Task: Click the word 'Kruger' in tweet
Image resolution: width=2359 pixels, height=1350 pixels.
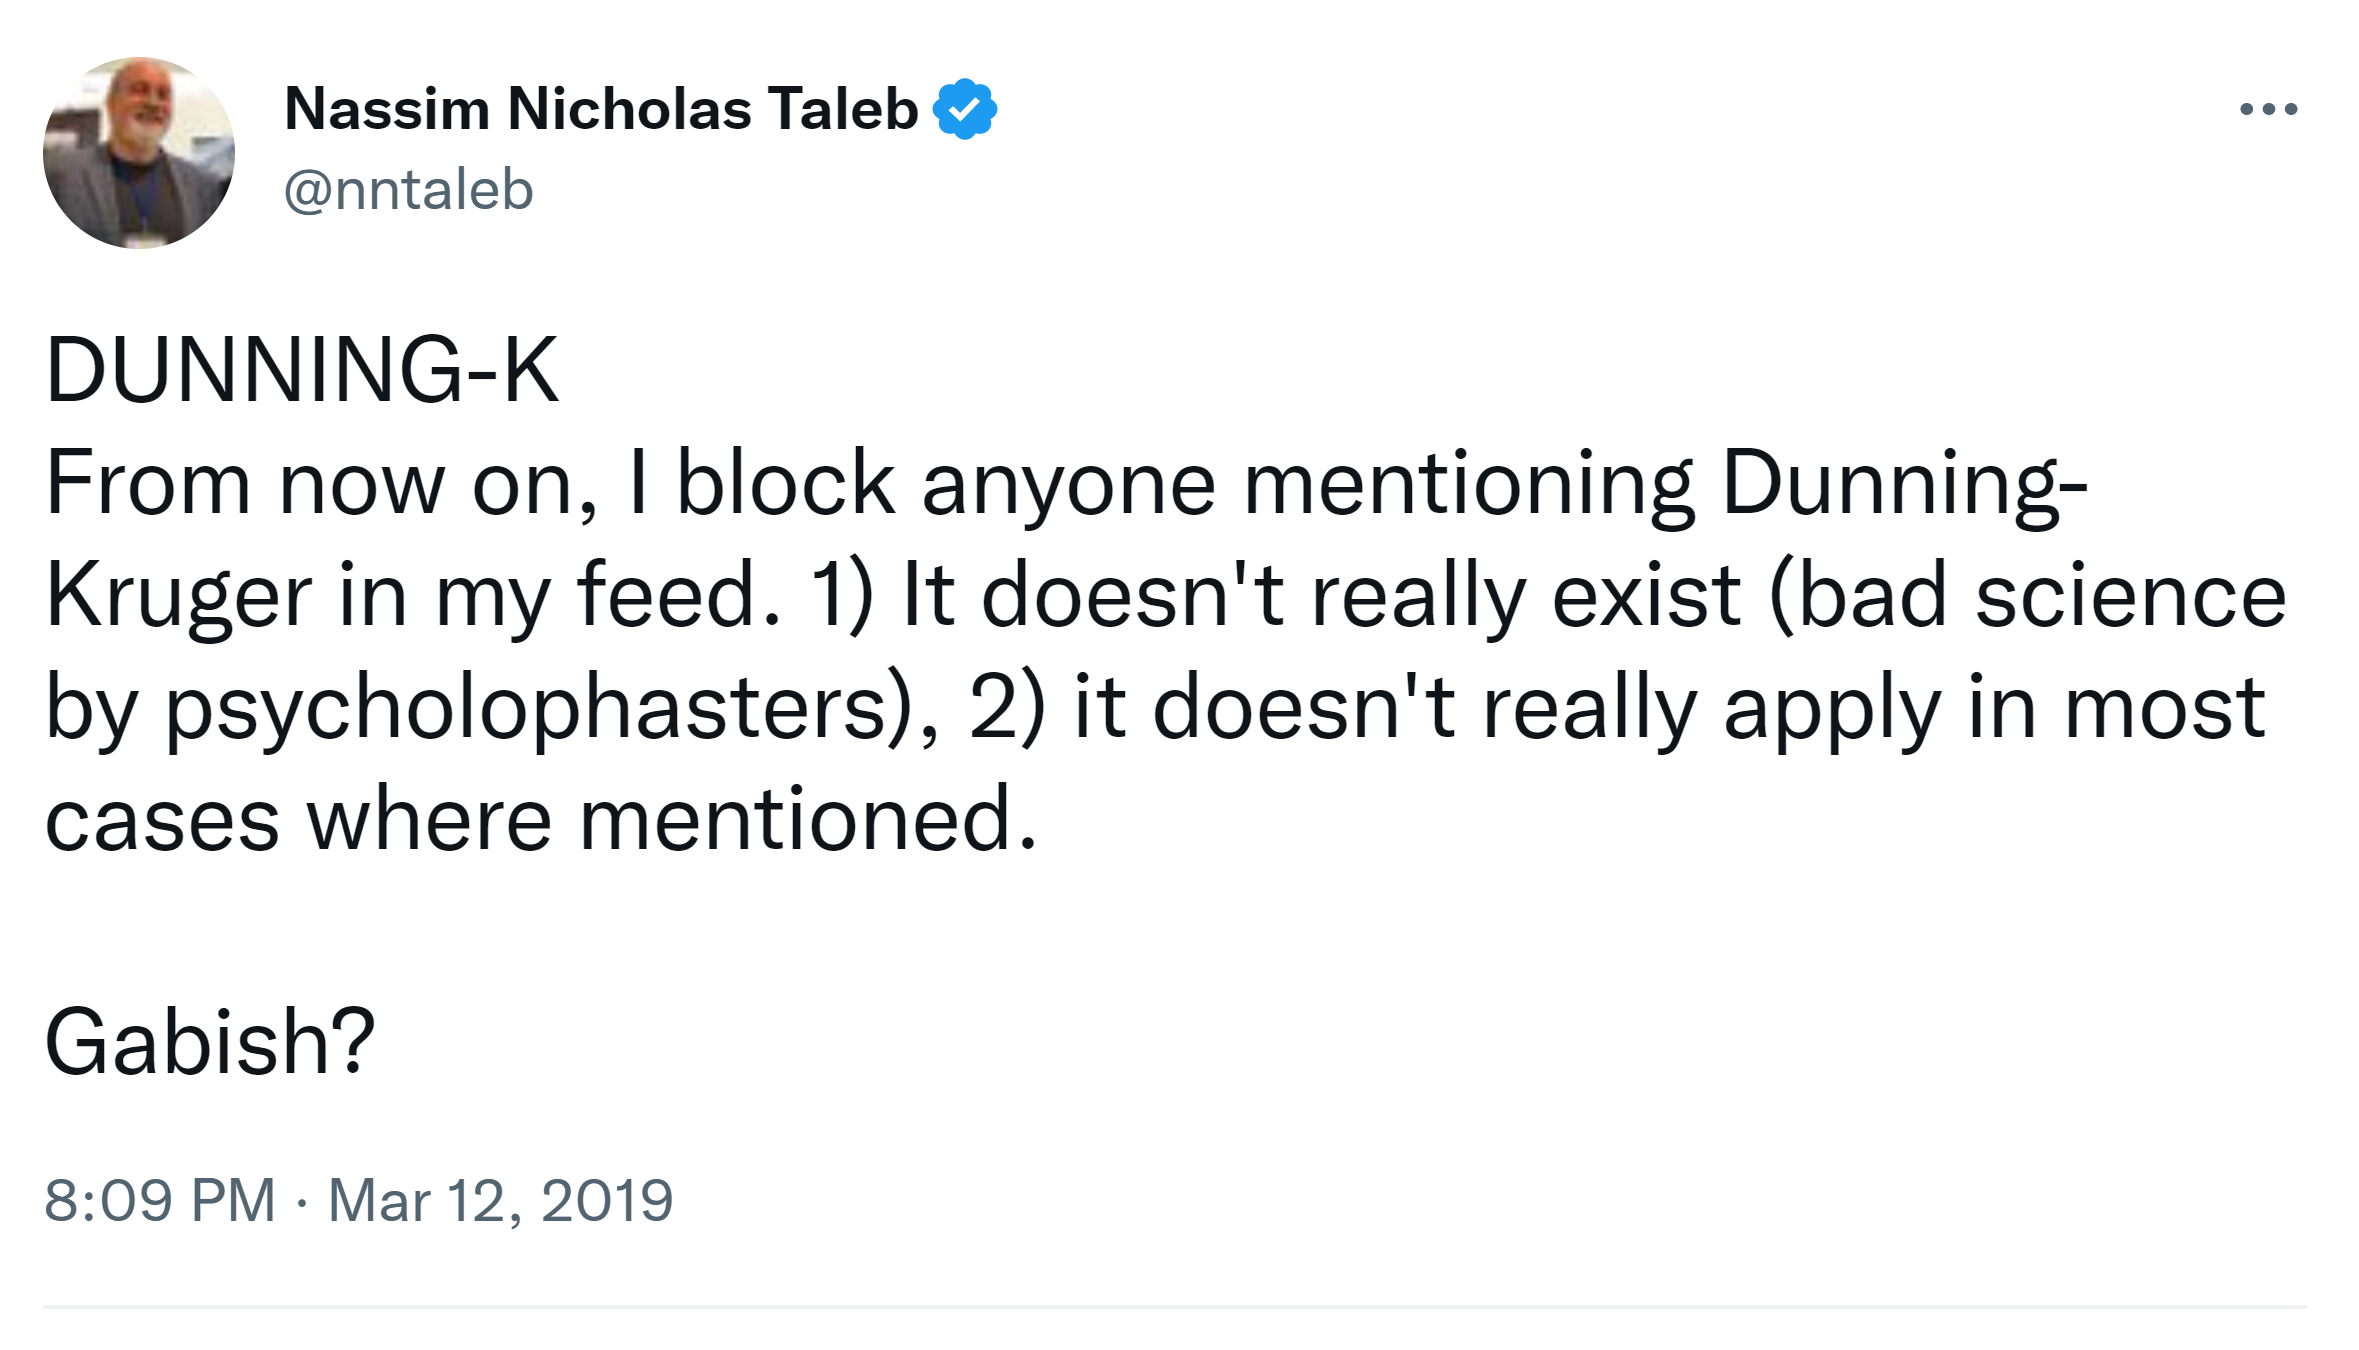Action: pos(178,596)
